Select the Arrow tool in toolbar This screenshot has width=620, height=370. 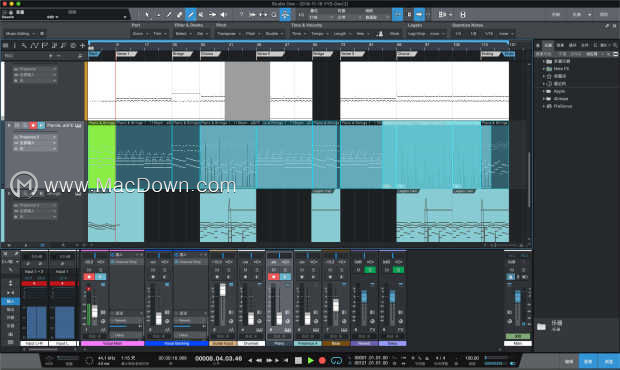148,15
